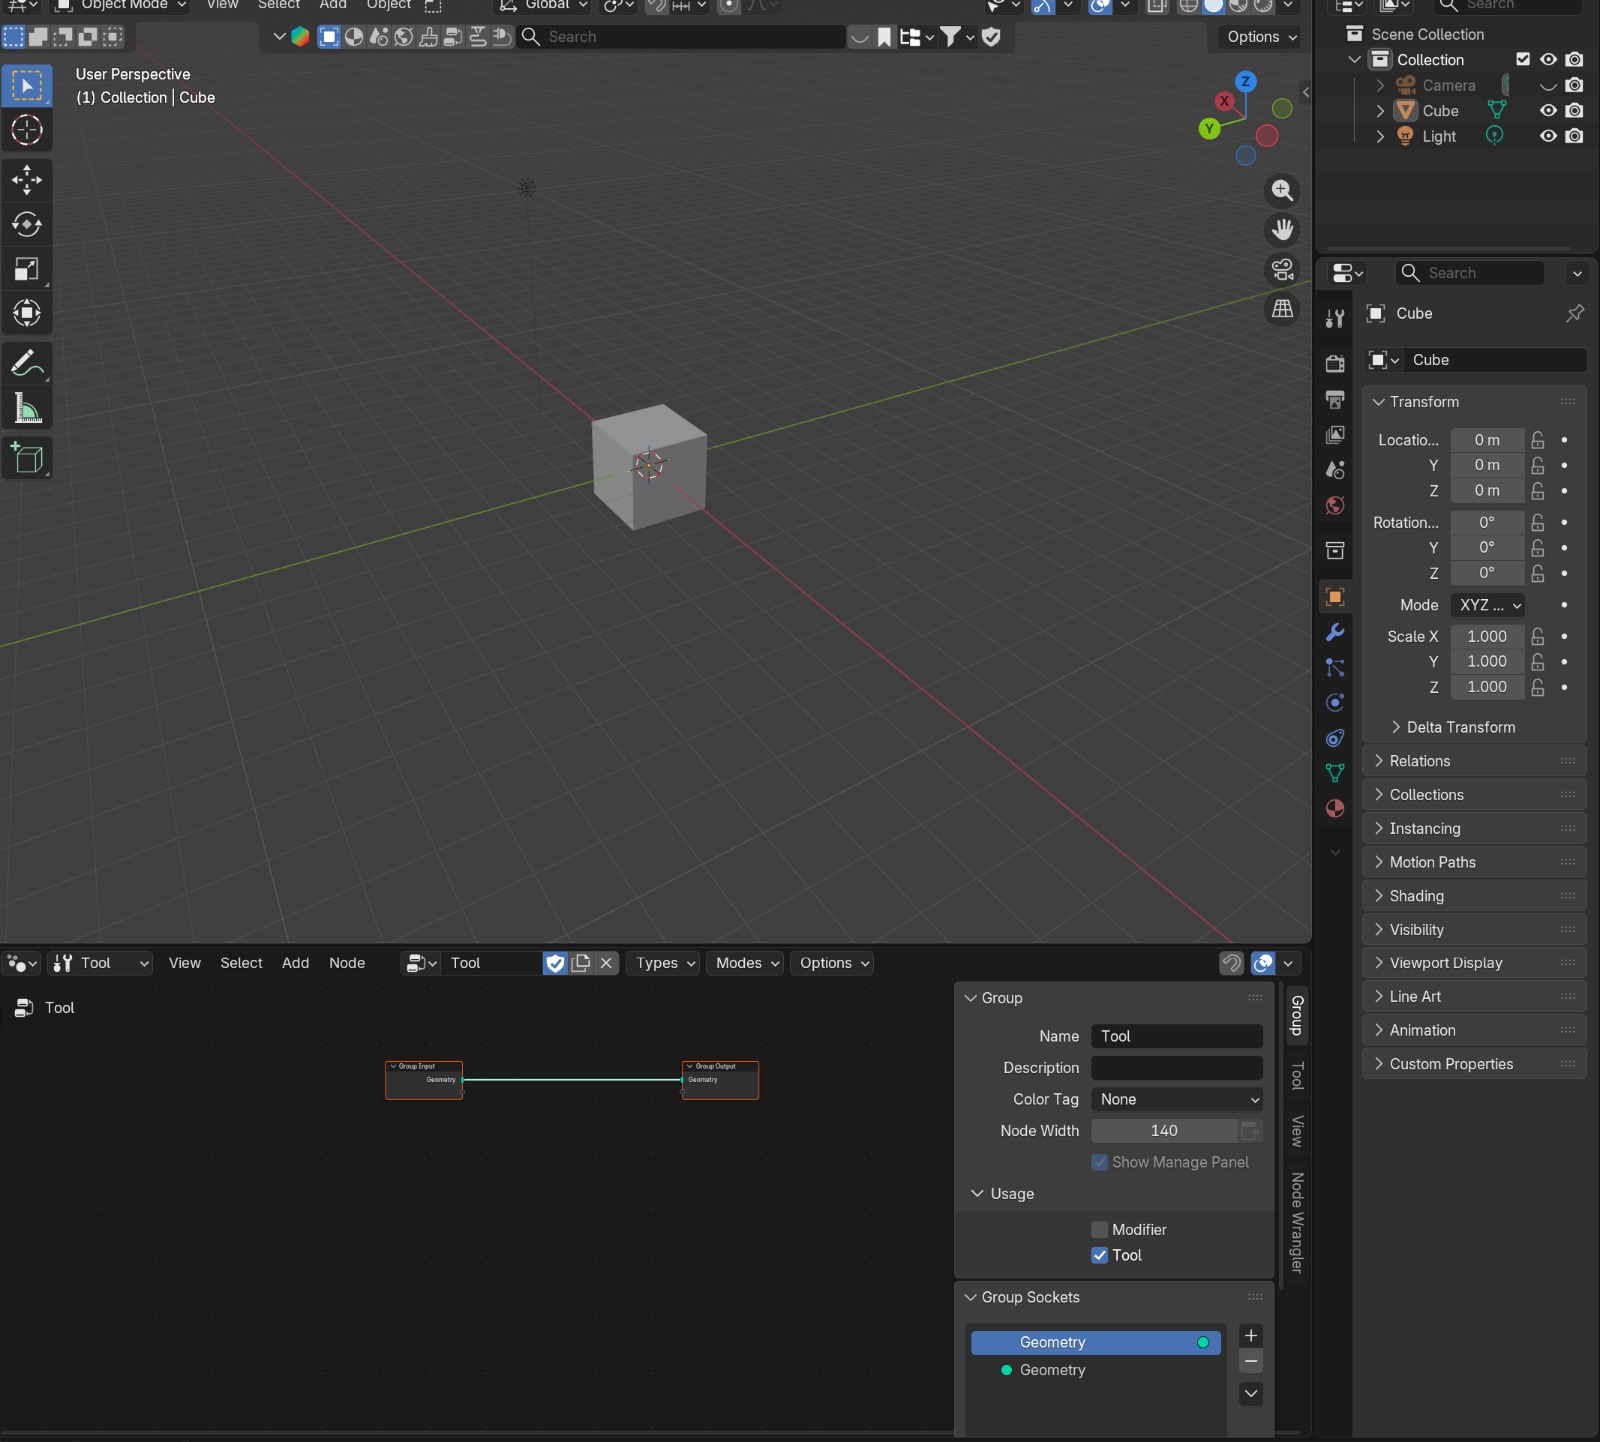Open the Color Tag dropdown
The image size is (1600, 1442).
[x=1176, y=1099]
